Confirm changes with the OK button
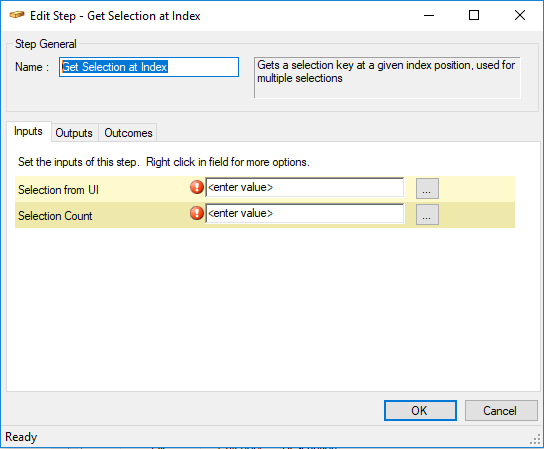 point(420,410)
